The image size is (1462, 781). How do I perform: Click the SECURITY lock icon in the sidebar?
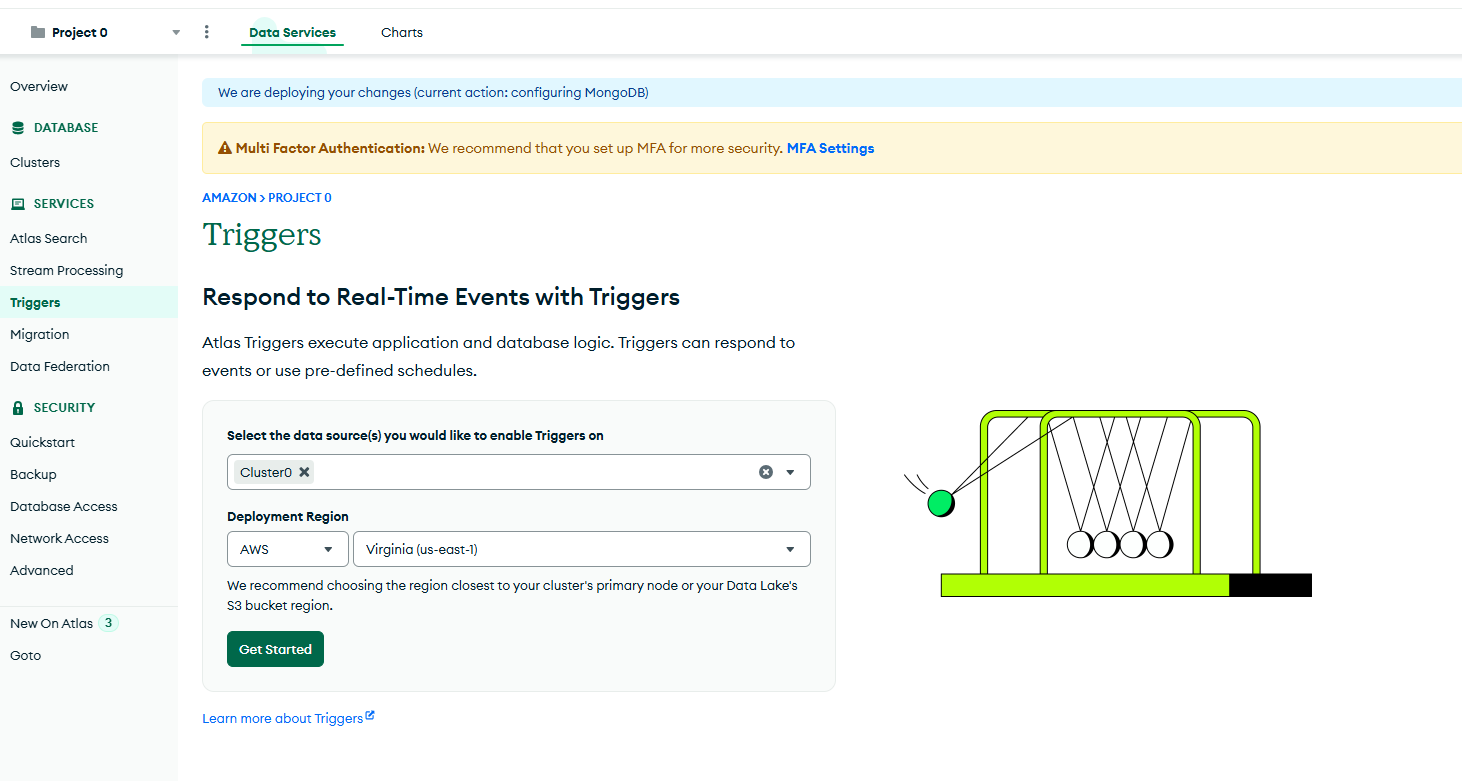(17, 407)
